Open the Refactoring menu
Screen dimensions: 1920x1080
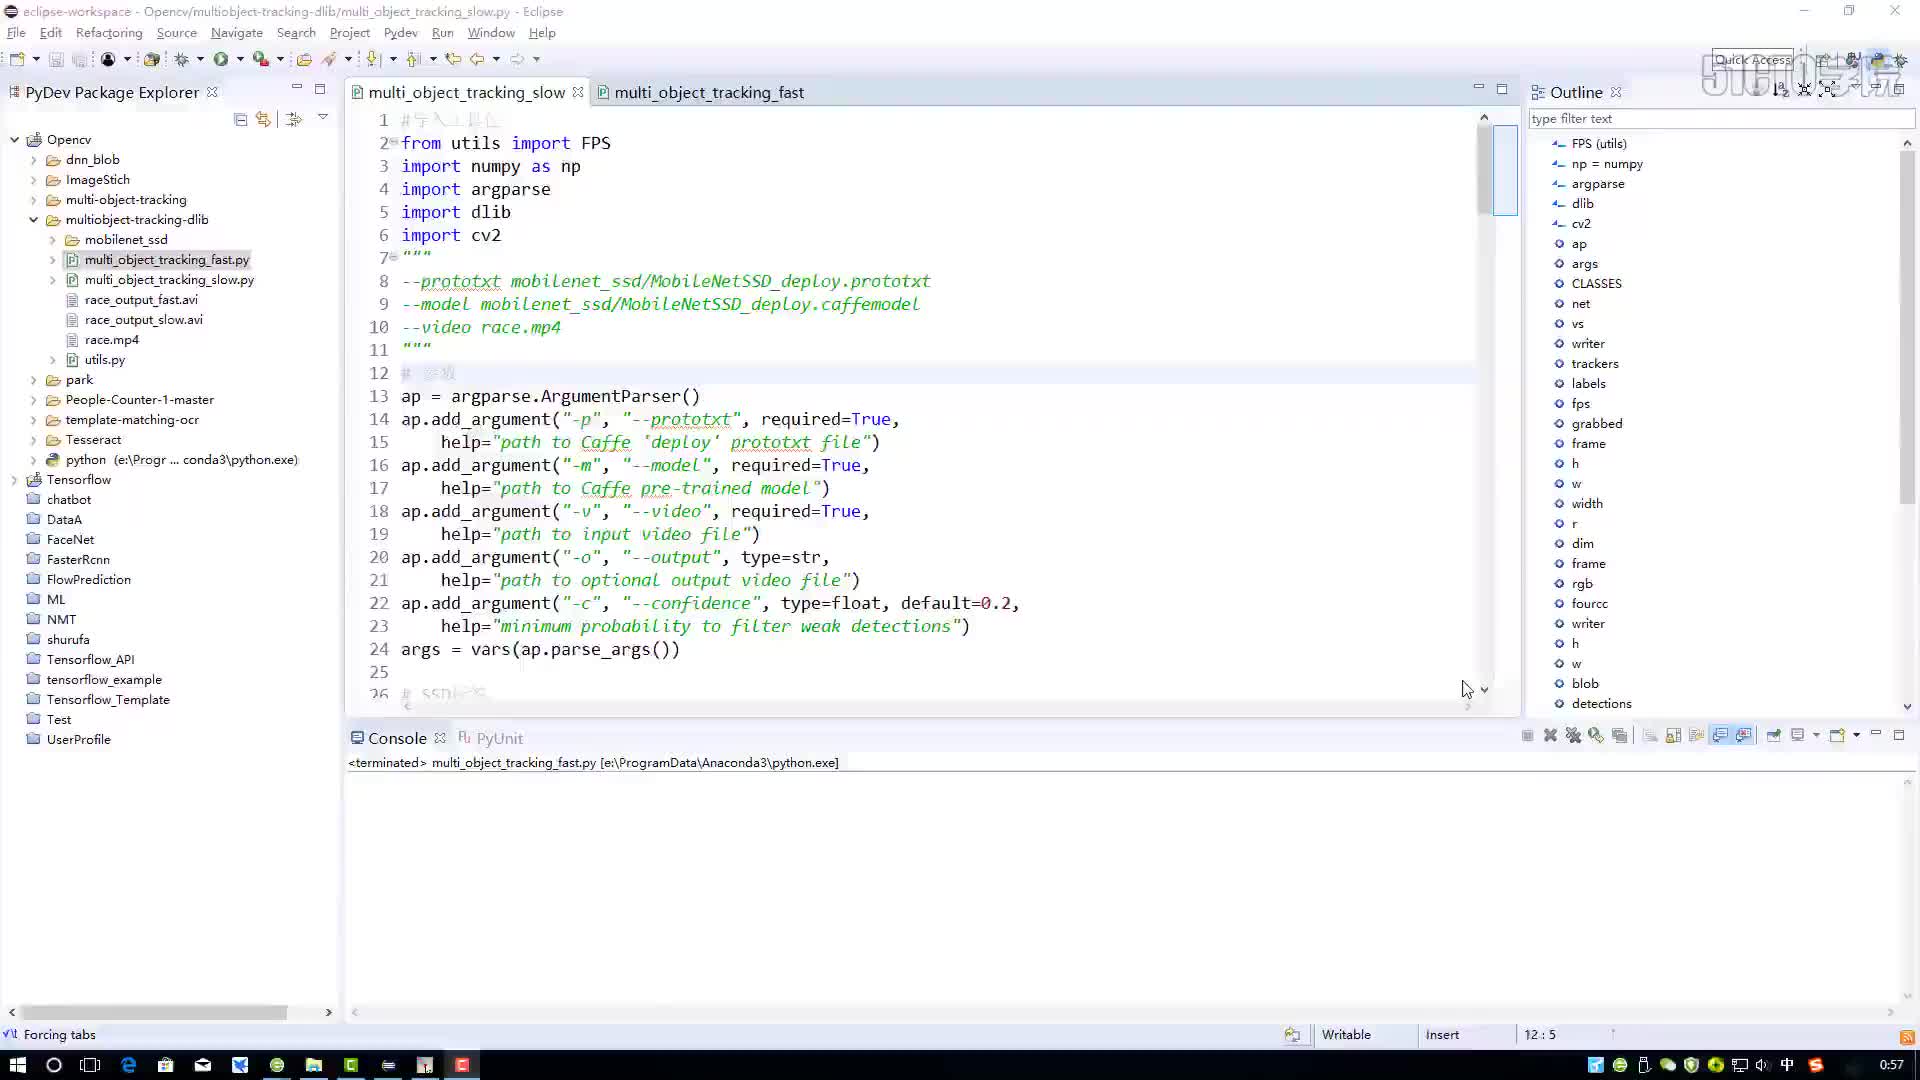pos(109,33)
